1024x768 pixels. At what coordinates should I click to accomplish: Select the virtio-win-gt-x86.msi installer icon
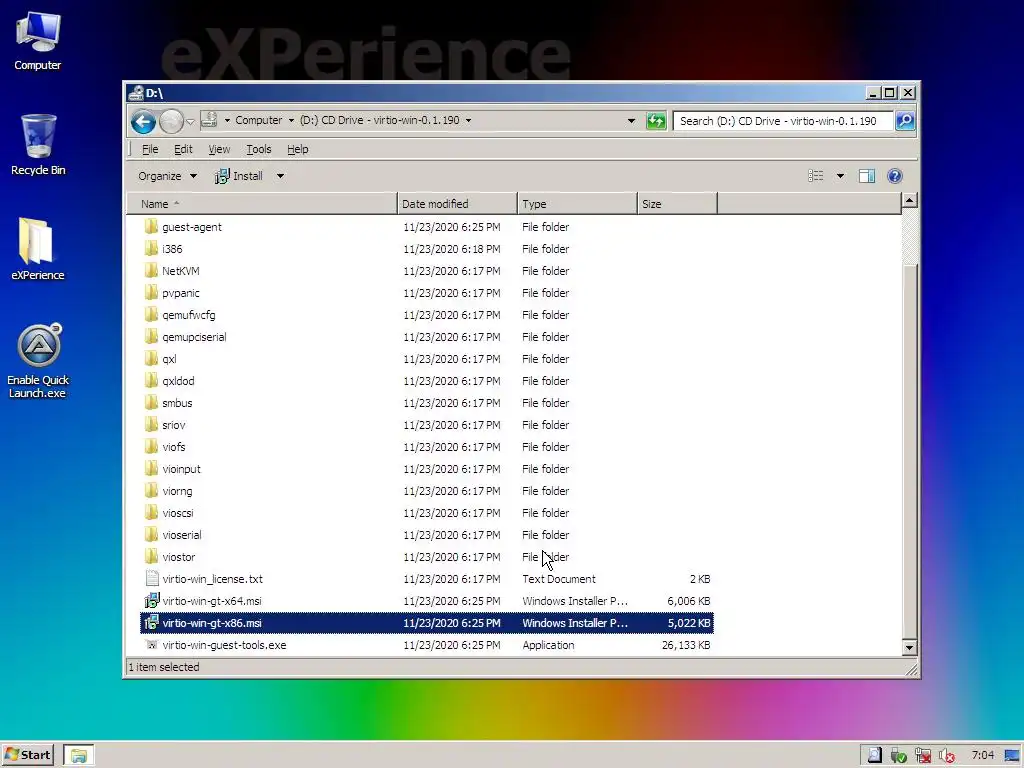[x=152, y=622]
